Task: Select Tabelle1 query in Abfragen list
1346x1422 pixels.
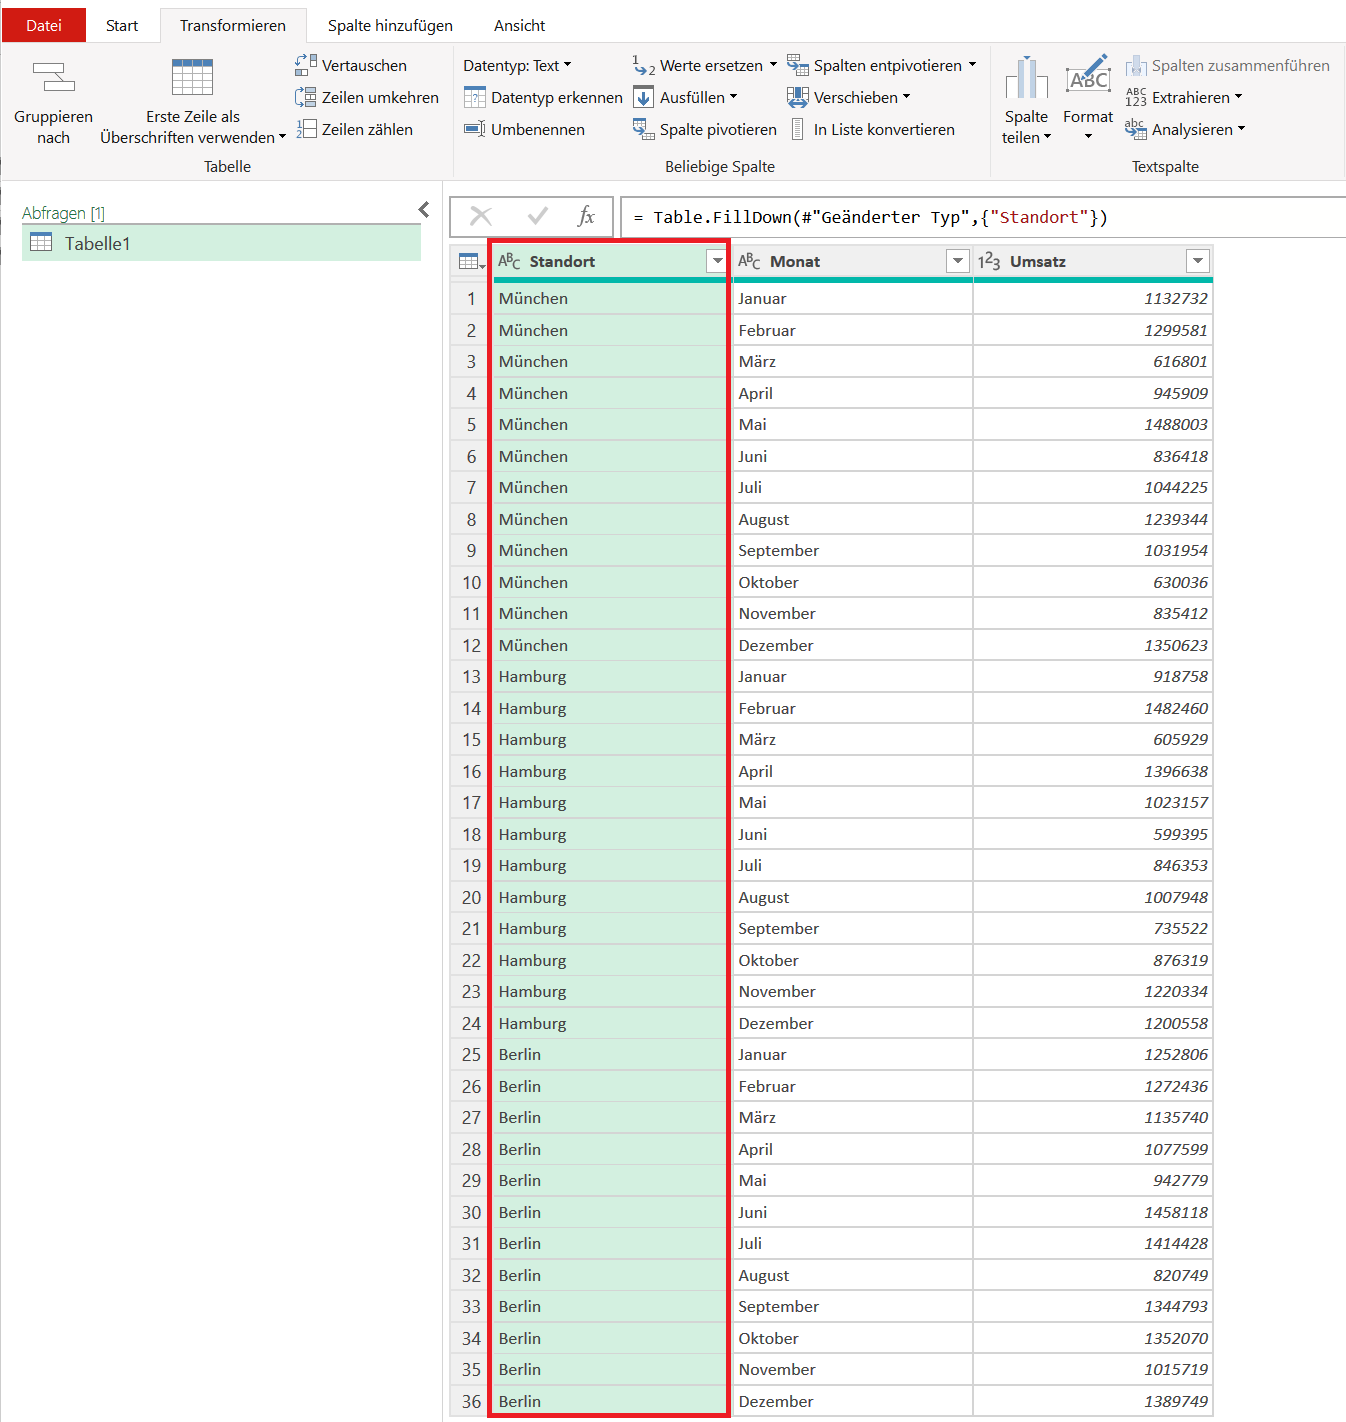Action: (221, 243)
